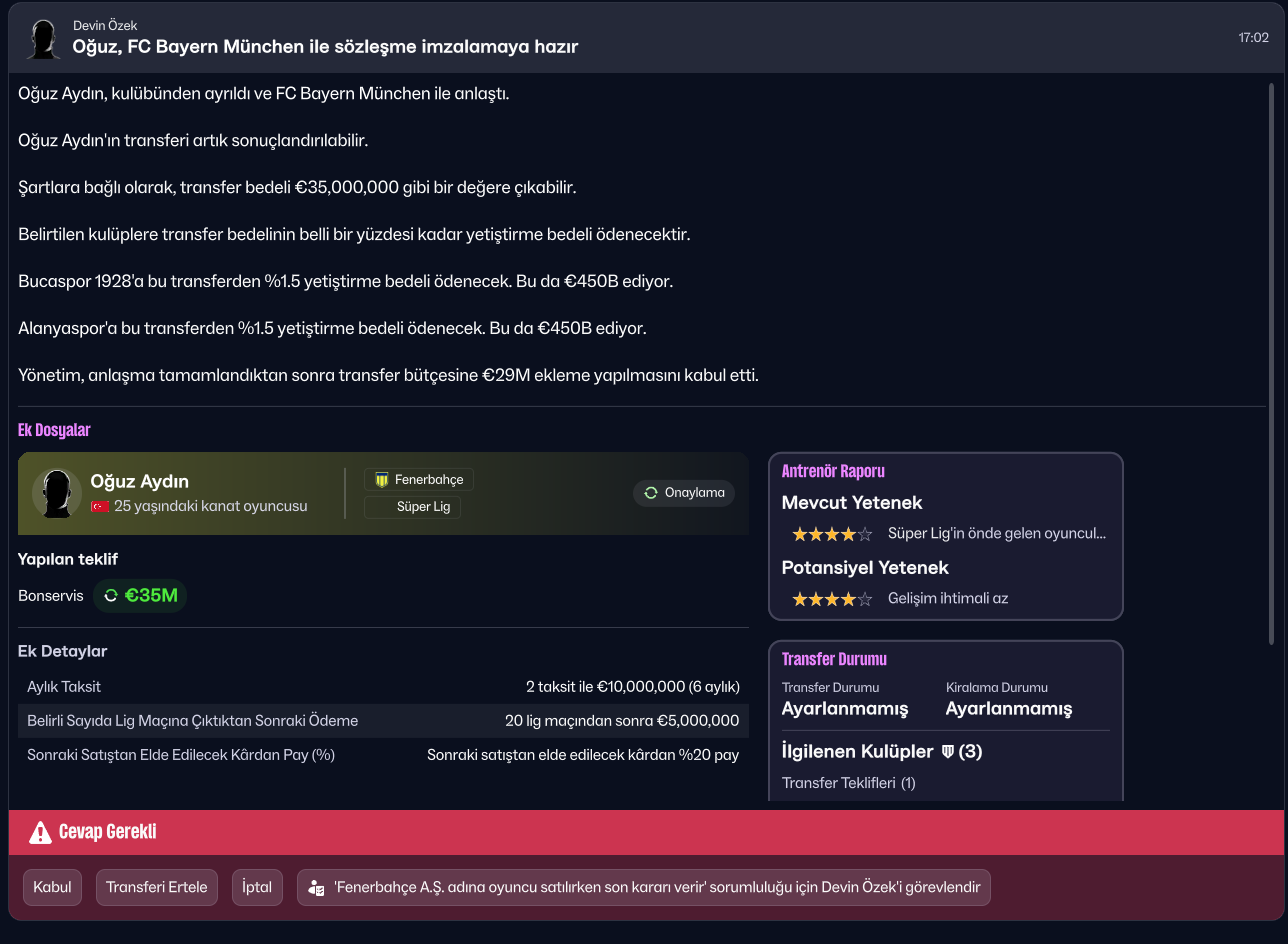Click the Onaylama status pill
Viewport: 1288px width, 944px height.
coord(684,493)
